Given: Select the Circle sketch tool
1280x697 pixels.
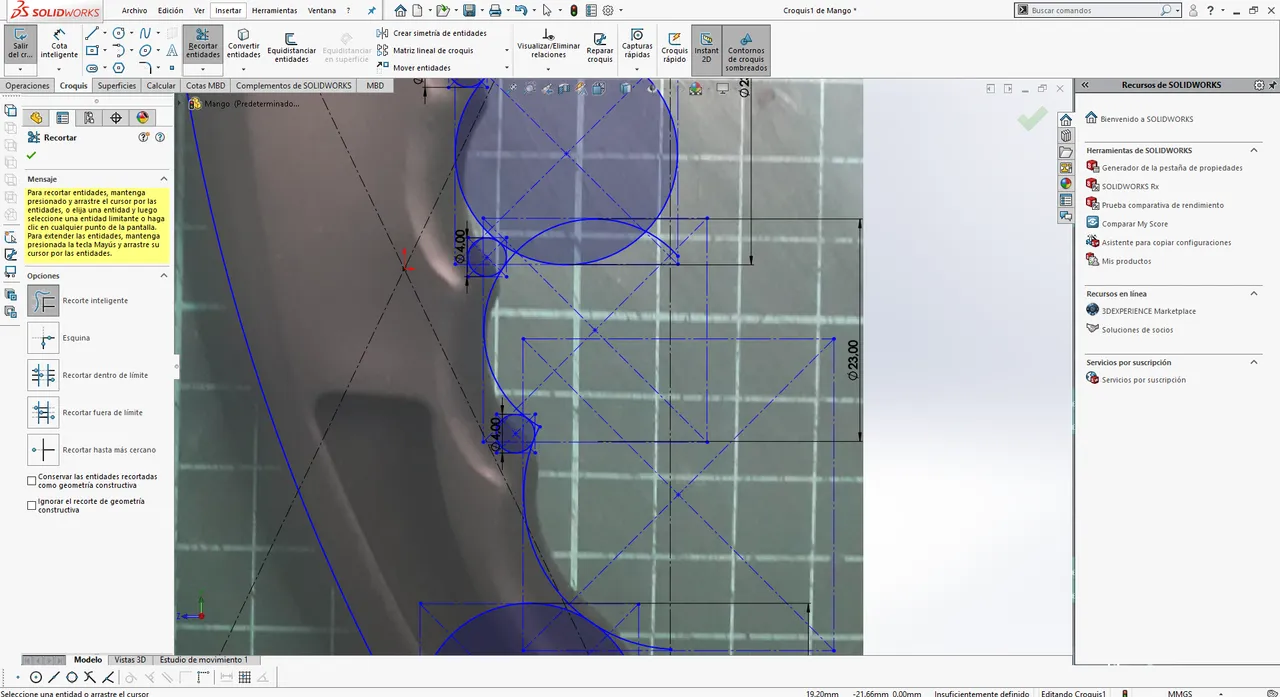Looking at the screenshot, I should (119, 33).
